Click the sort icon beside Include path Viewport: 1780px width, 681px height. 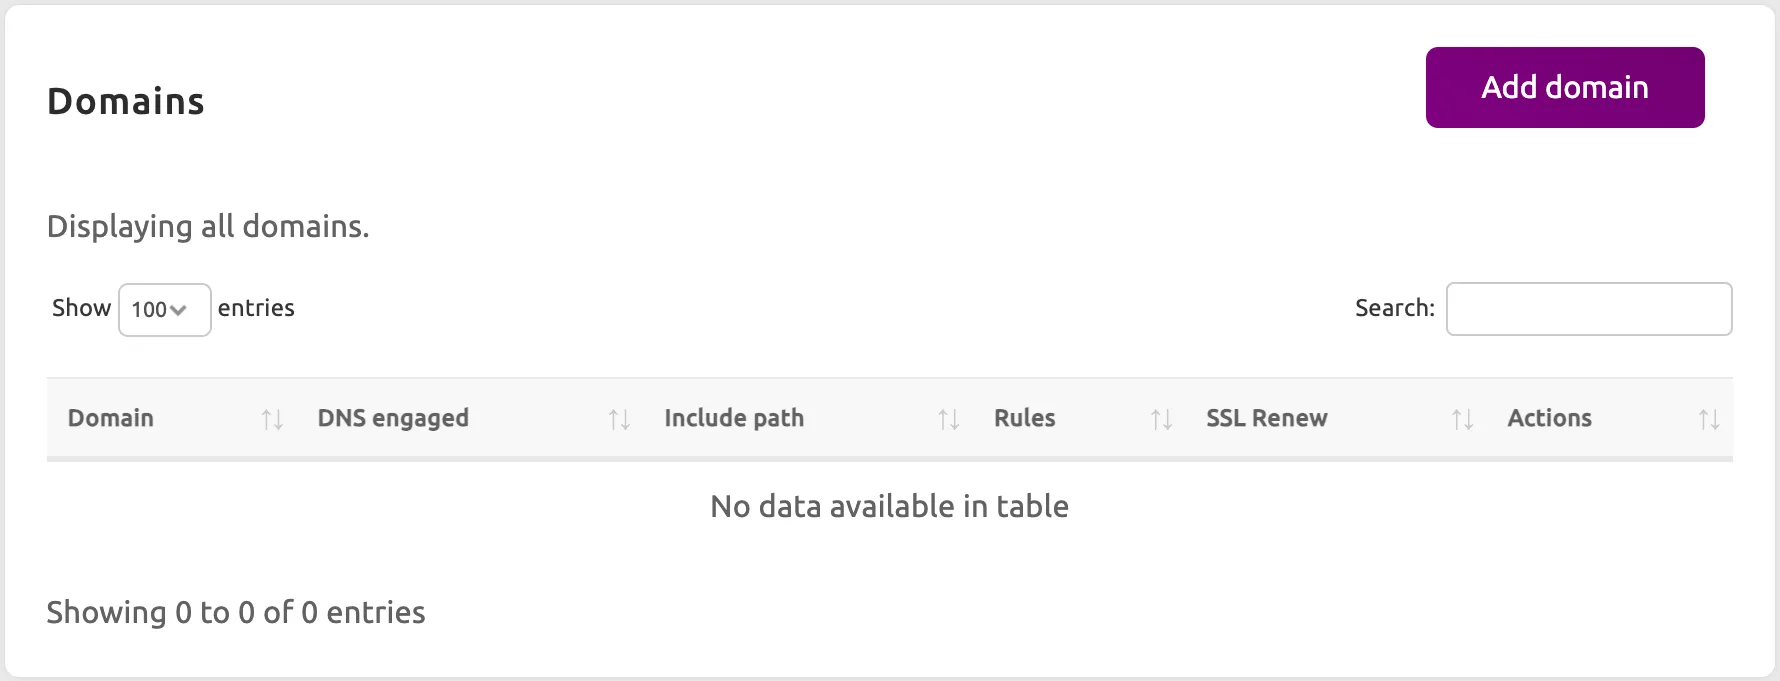click(x=948, y=419)
